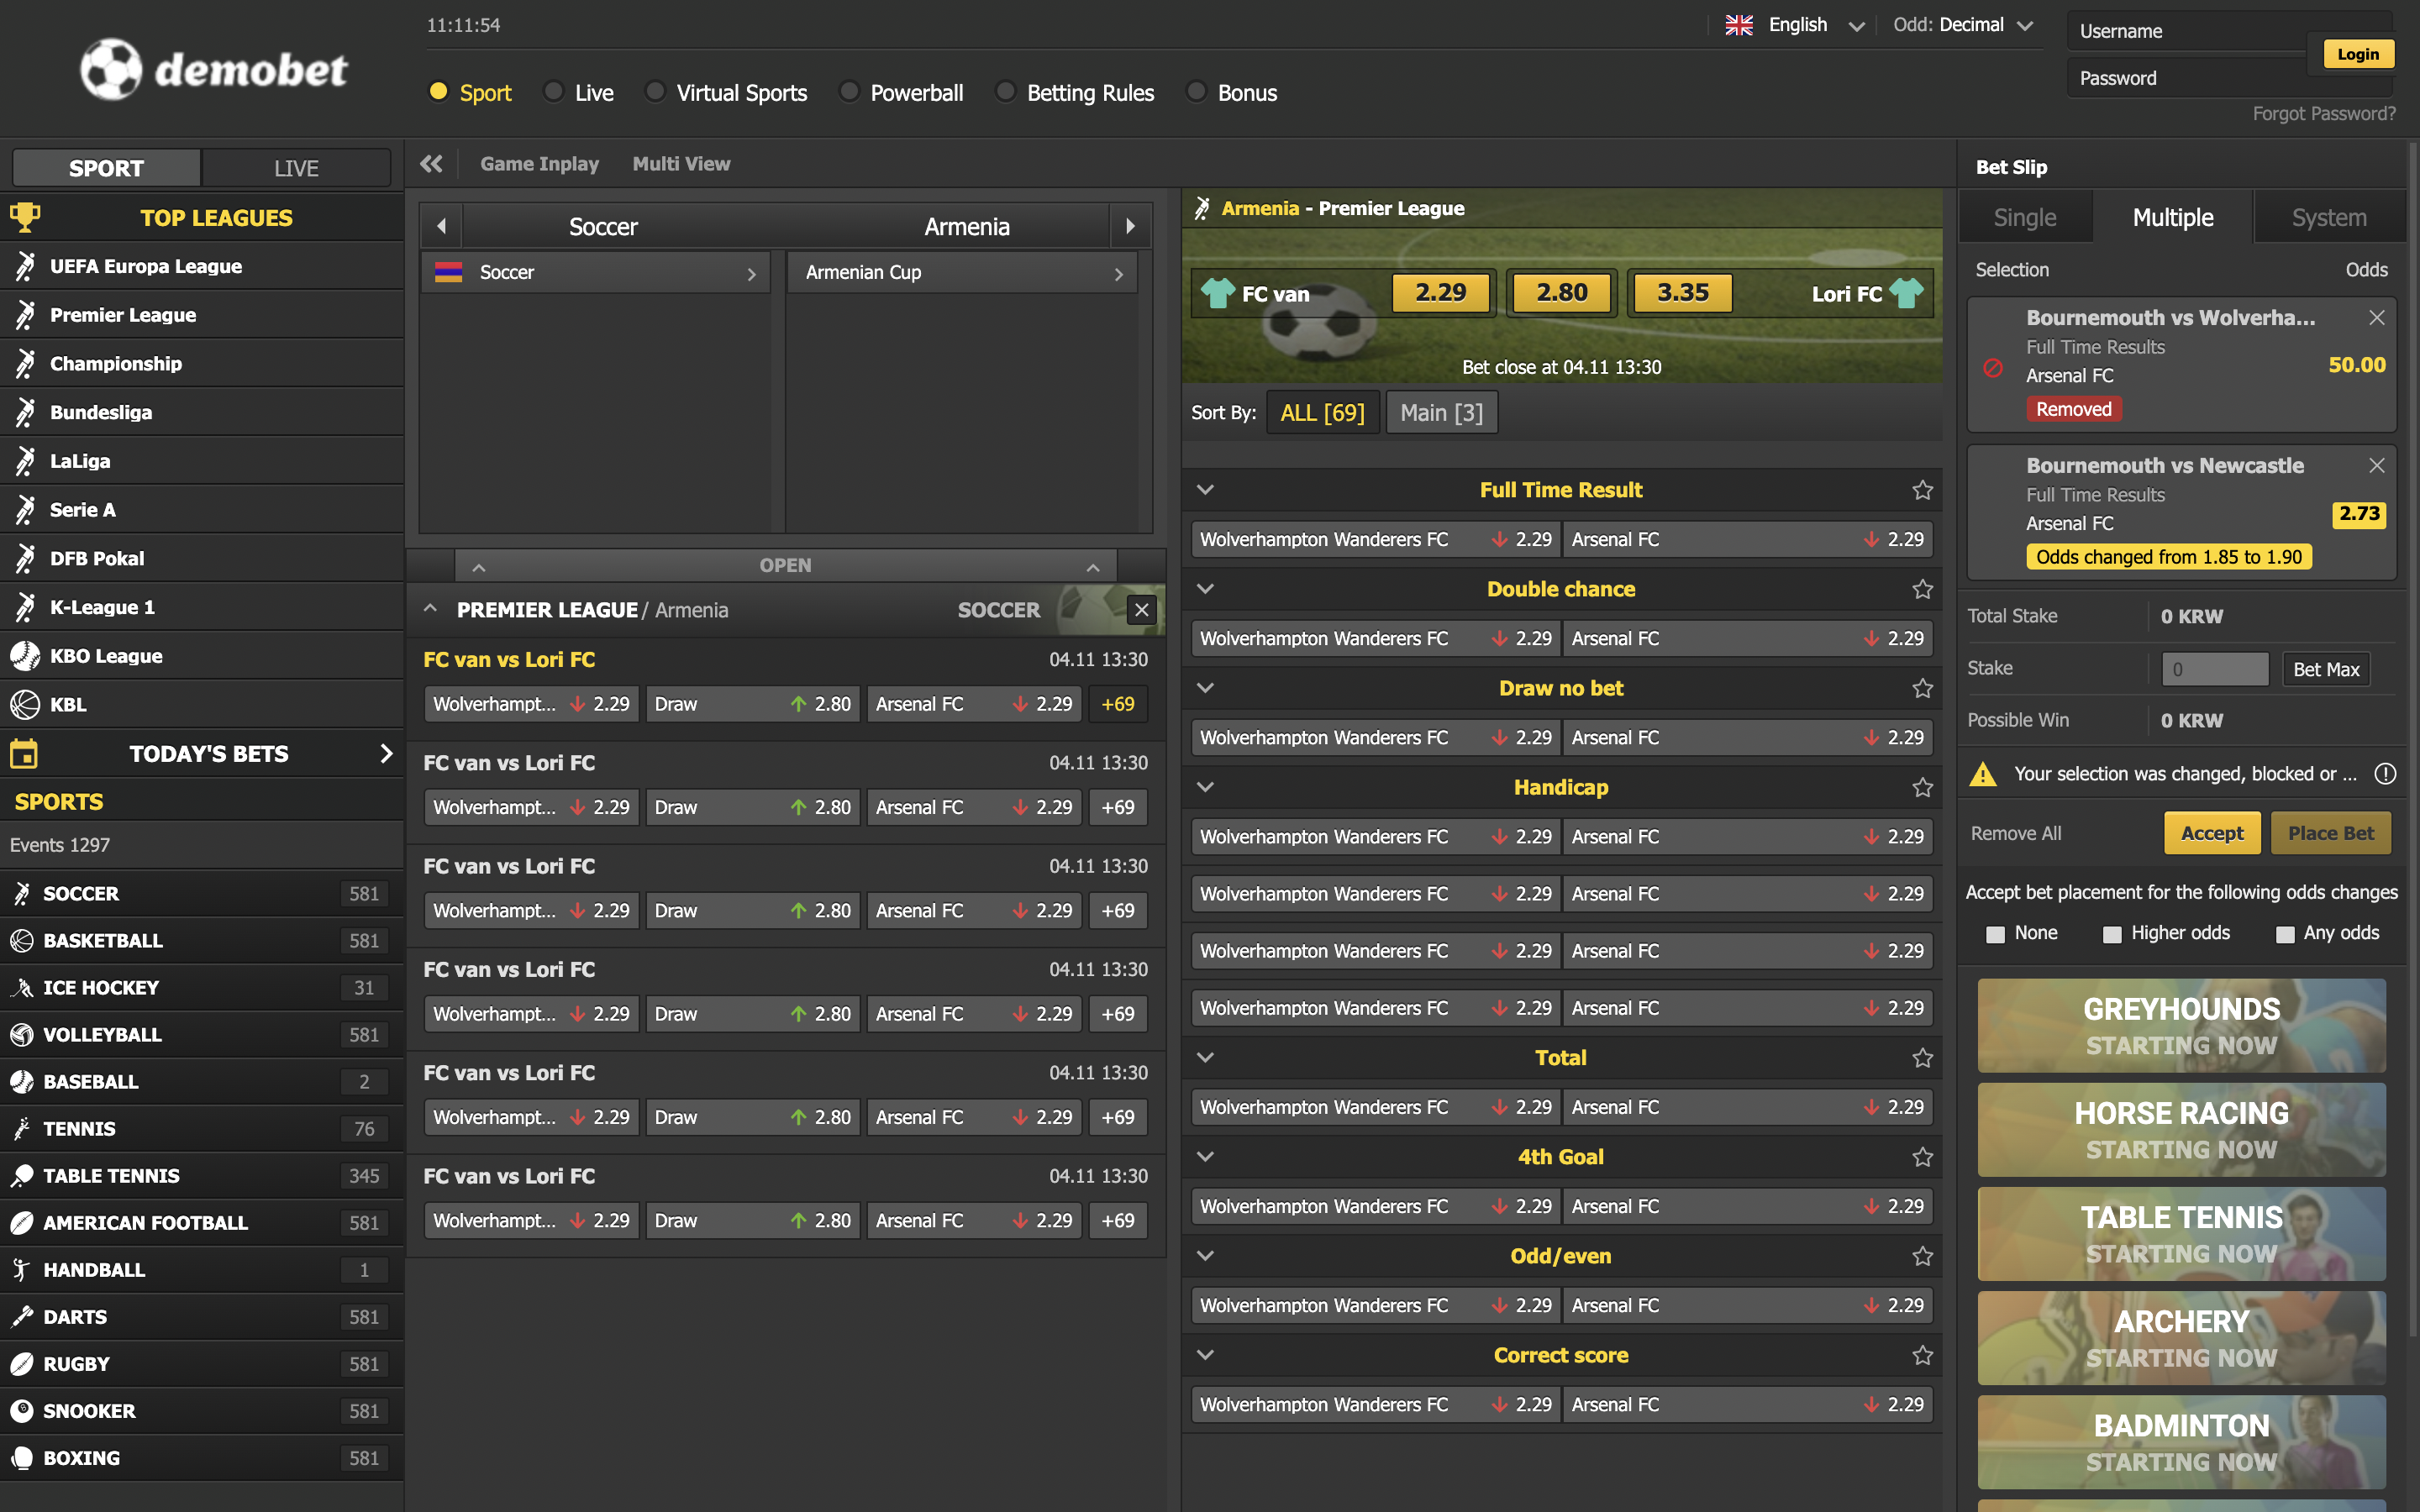The image size is (2420, 1512).
Task: Star the Double chance market
Action: click(1922, 589)
